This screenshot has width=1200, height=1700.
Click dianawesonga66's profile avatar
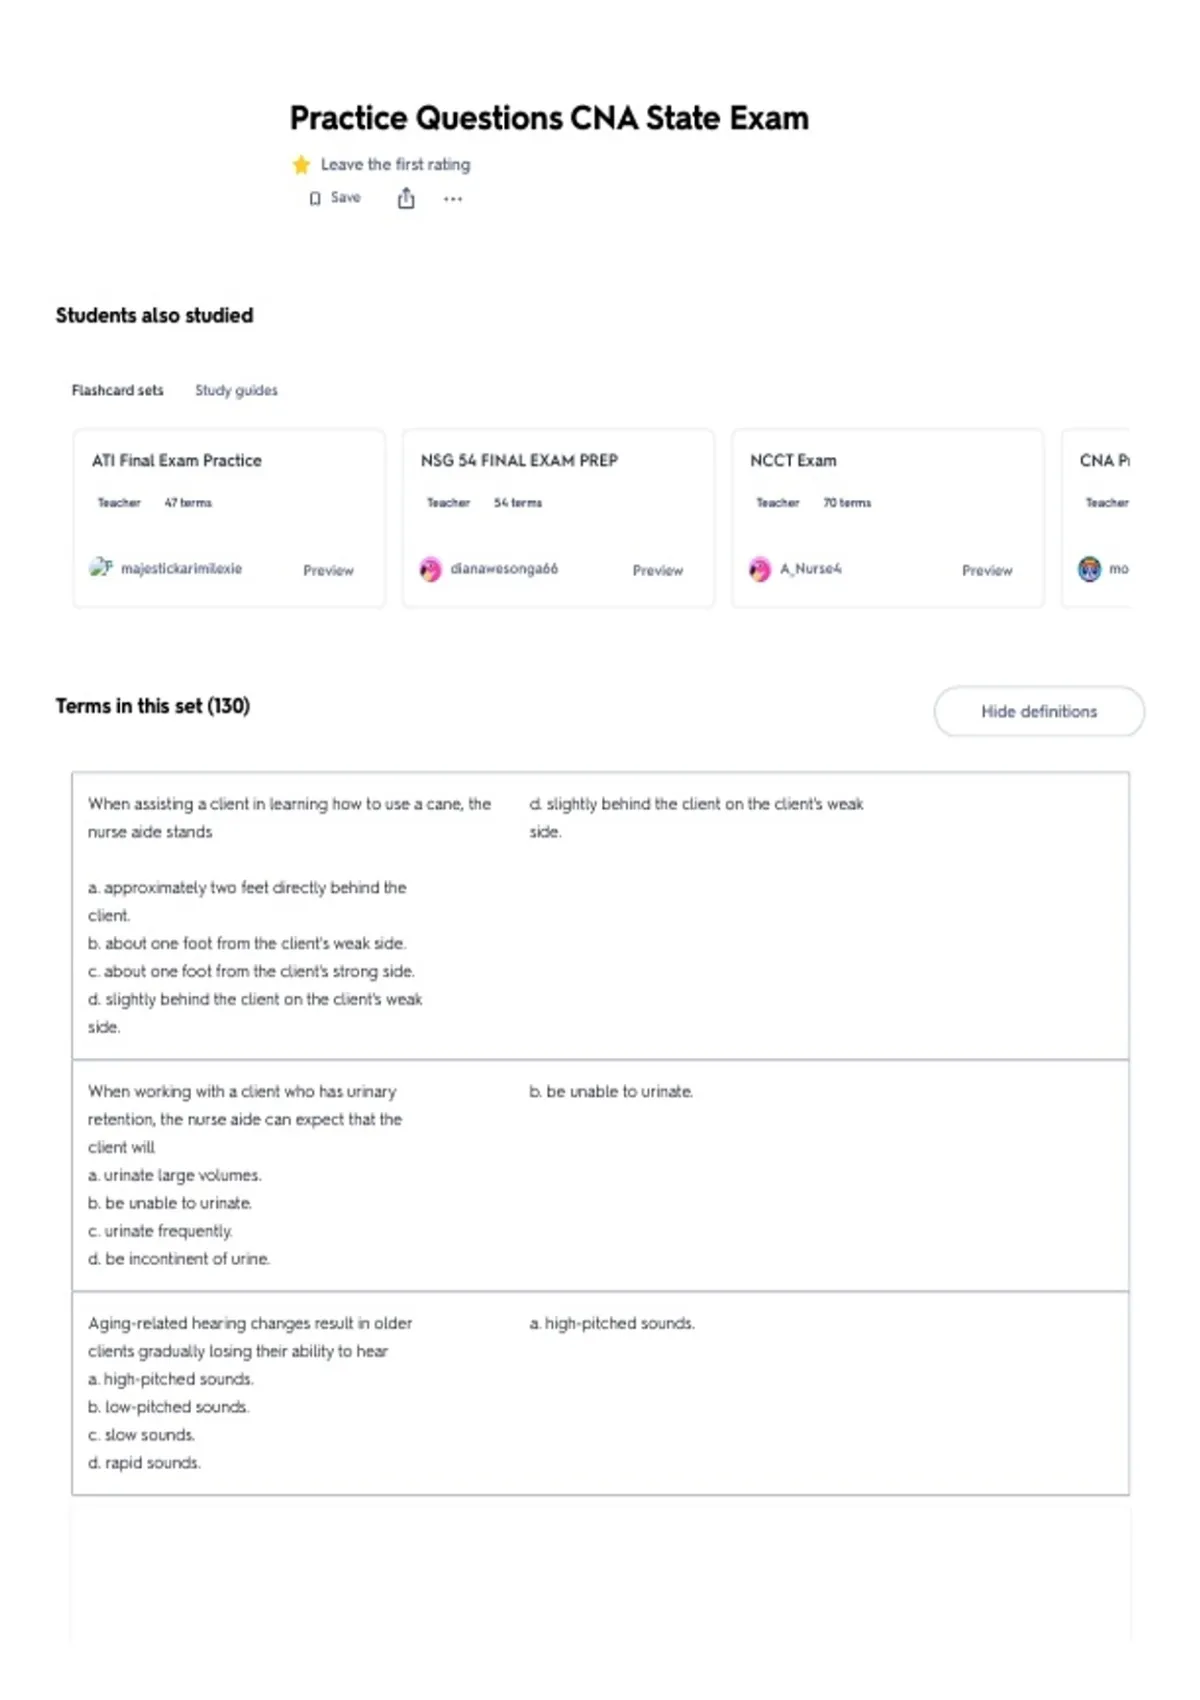point(430,569)
